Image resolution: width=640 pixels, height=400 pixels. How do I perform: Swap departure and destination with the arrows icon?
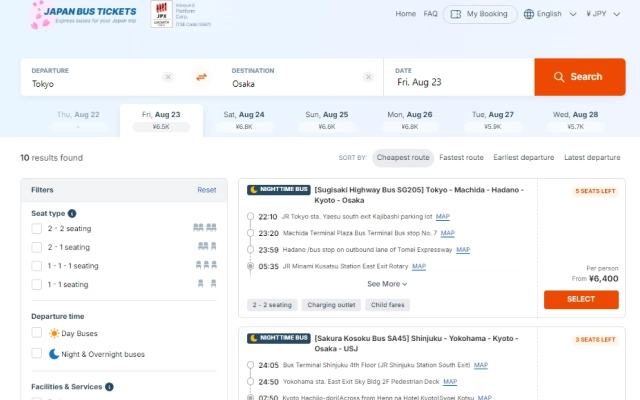point(201,77)
